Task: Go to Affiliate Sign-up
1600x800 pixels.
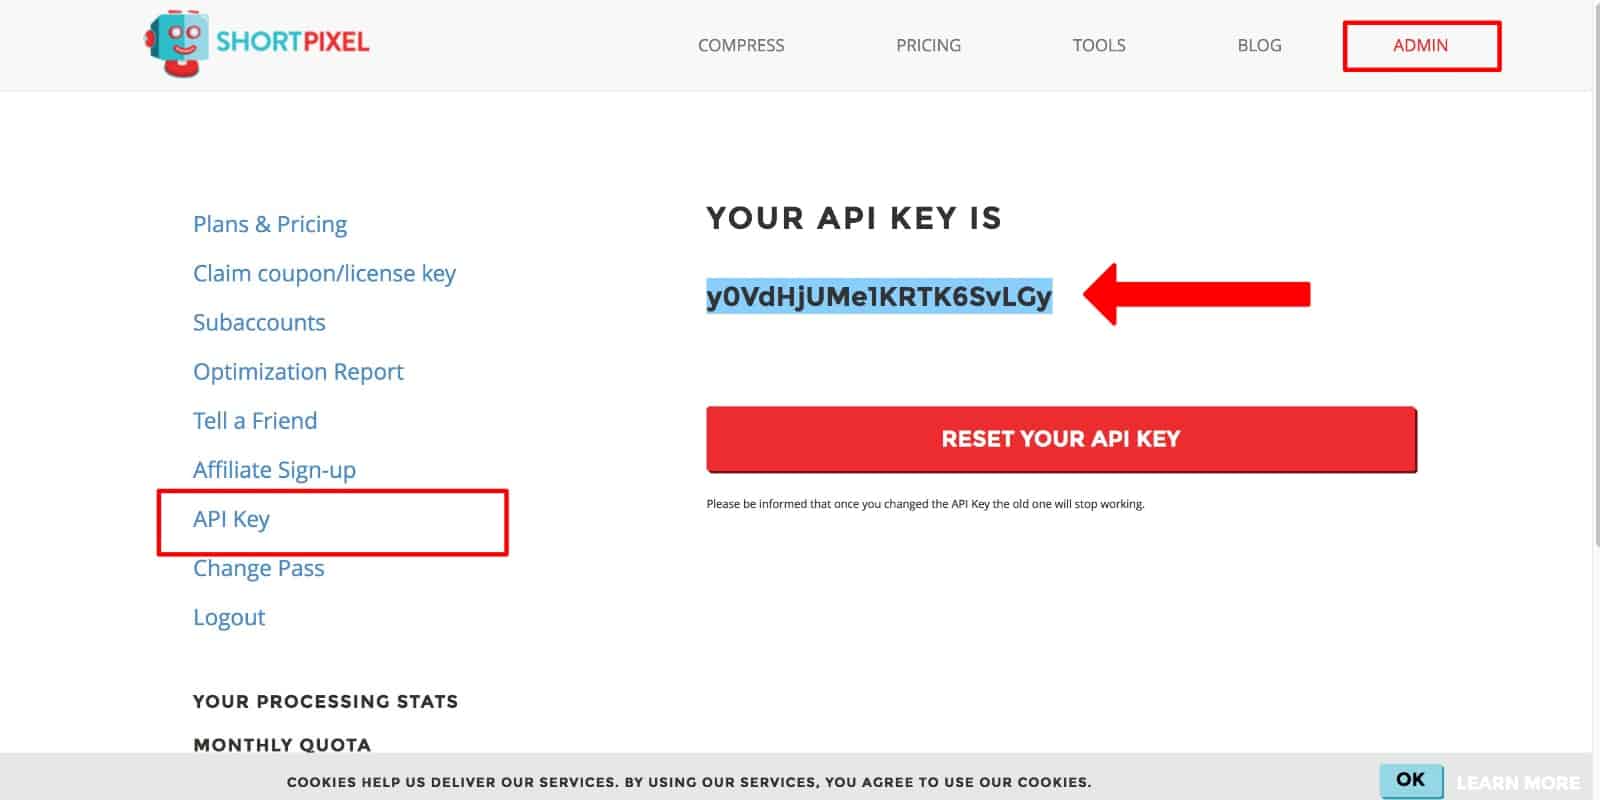Action: point(274,470)
